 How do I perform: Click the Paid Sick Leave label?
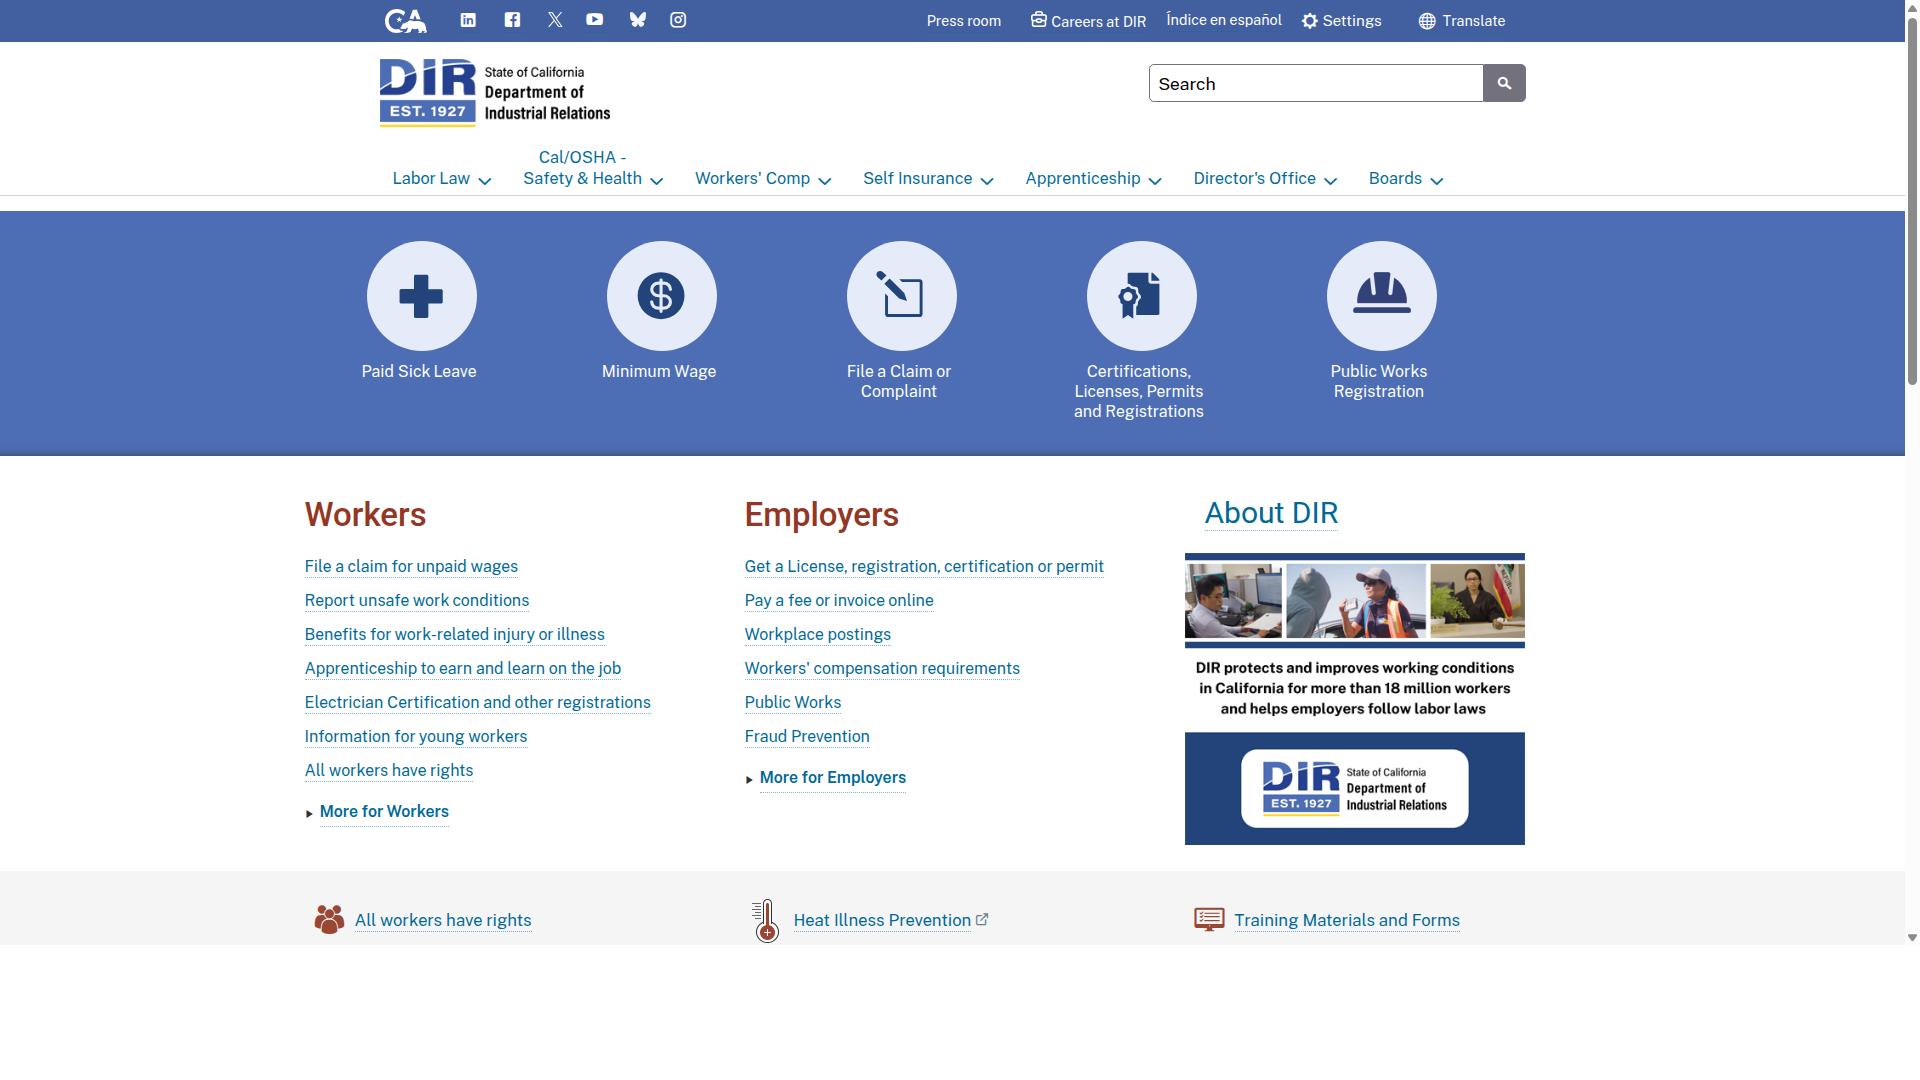point(419,371)
